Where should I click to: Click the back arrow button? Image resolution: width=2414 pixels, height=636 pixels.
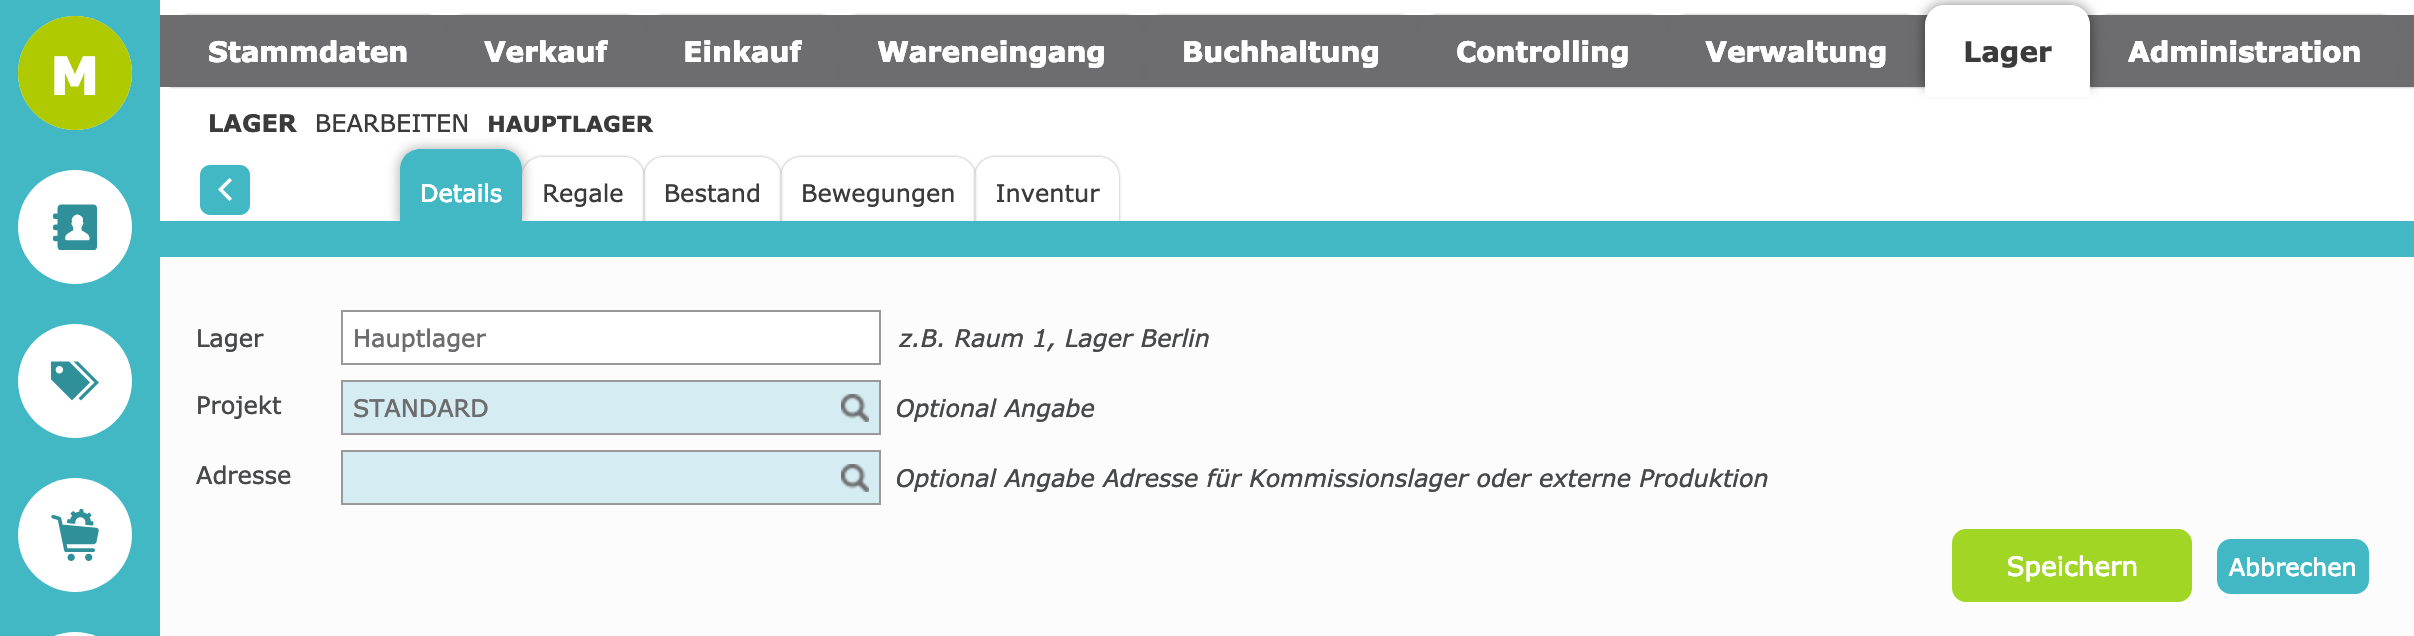[225, 190]
